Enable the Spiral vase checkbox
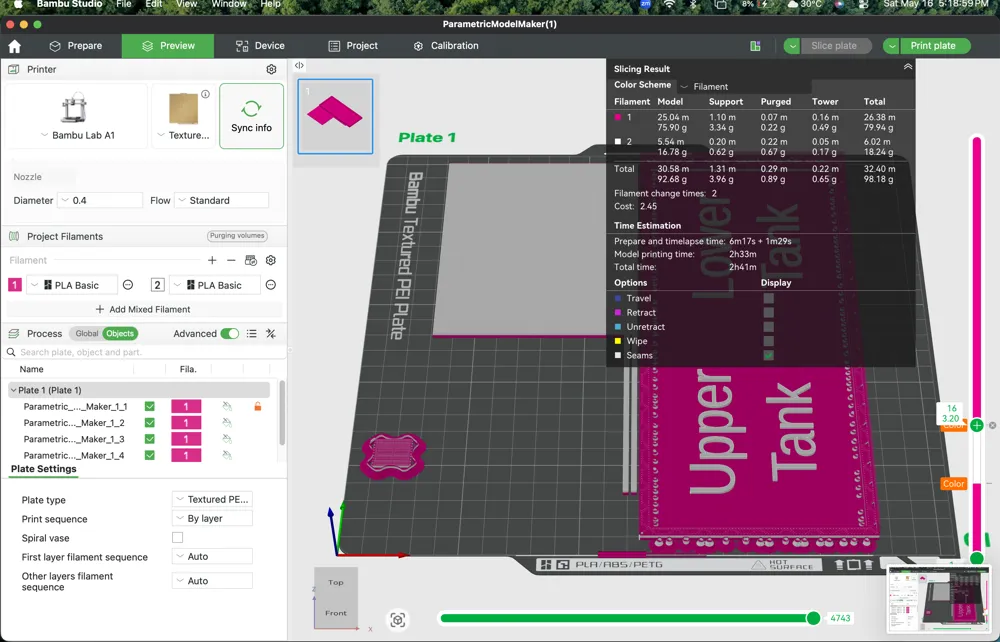The height and width of the screenshot is (642, 1000). (177, 537)
